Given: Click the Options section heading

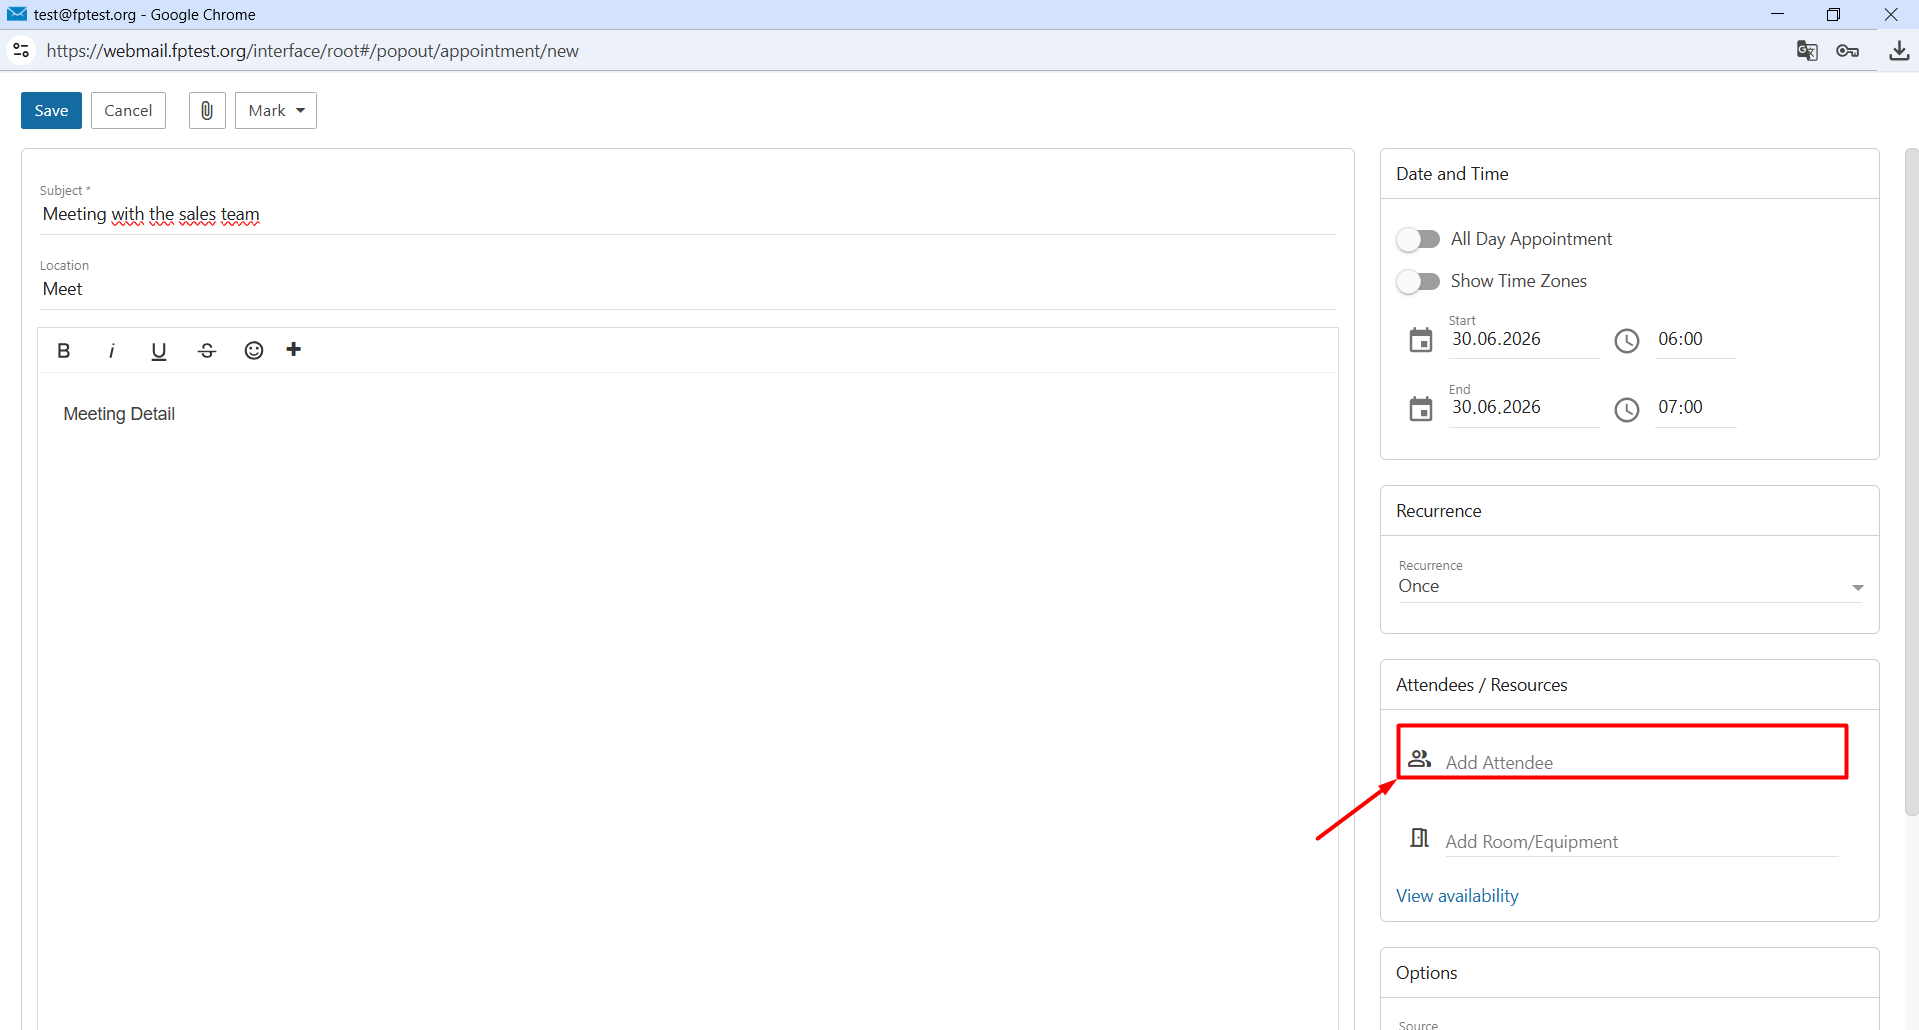Looking at the screenshot, I should click(1426, 973).
